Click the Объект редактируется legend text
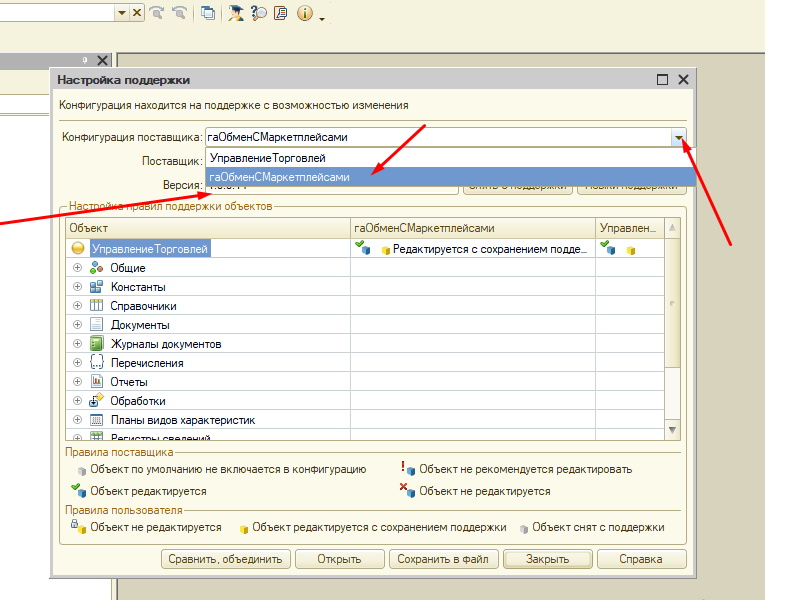This screenshot has height=600, width=800. coord(148,491)
